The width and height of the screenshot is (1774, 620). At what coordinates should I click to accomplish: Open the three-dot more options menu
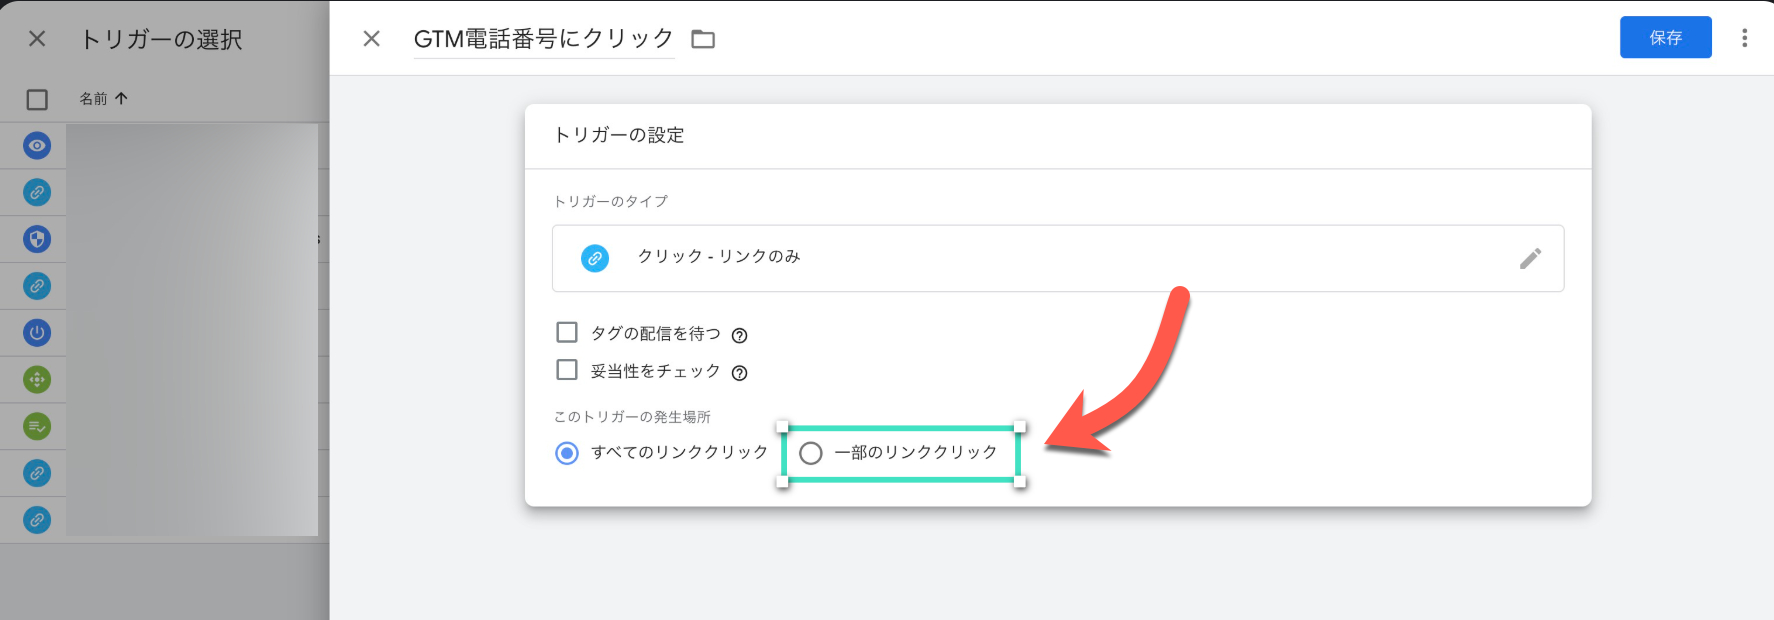(1744, 38)
